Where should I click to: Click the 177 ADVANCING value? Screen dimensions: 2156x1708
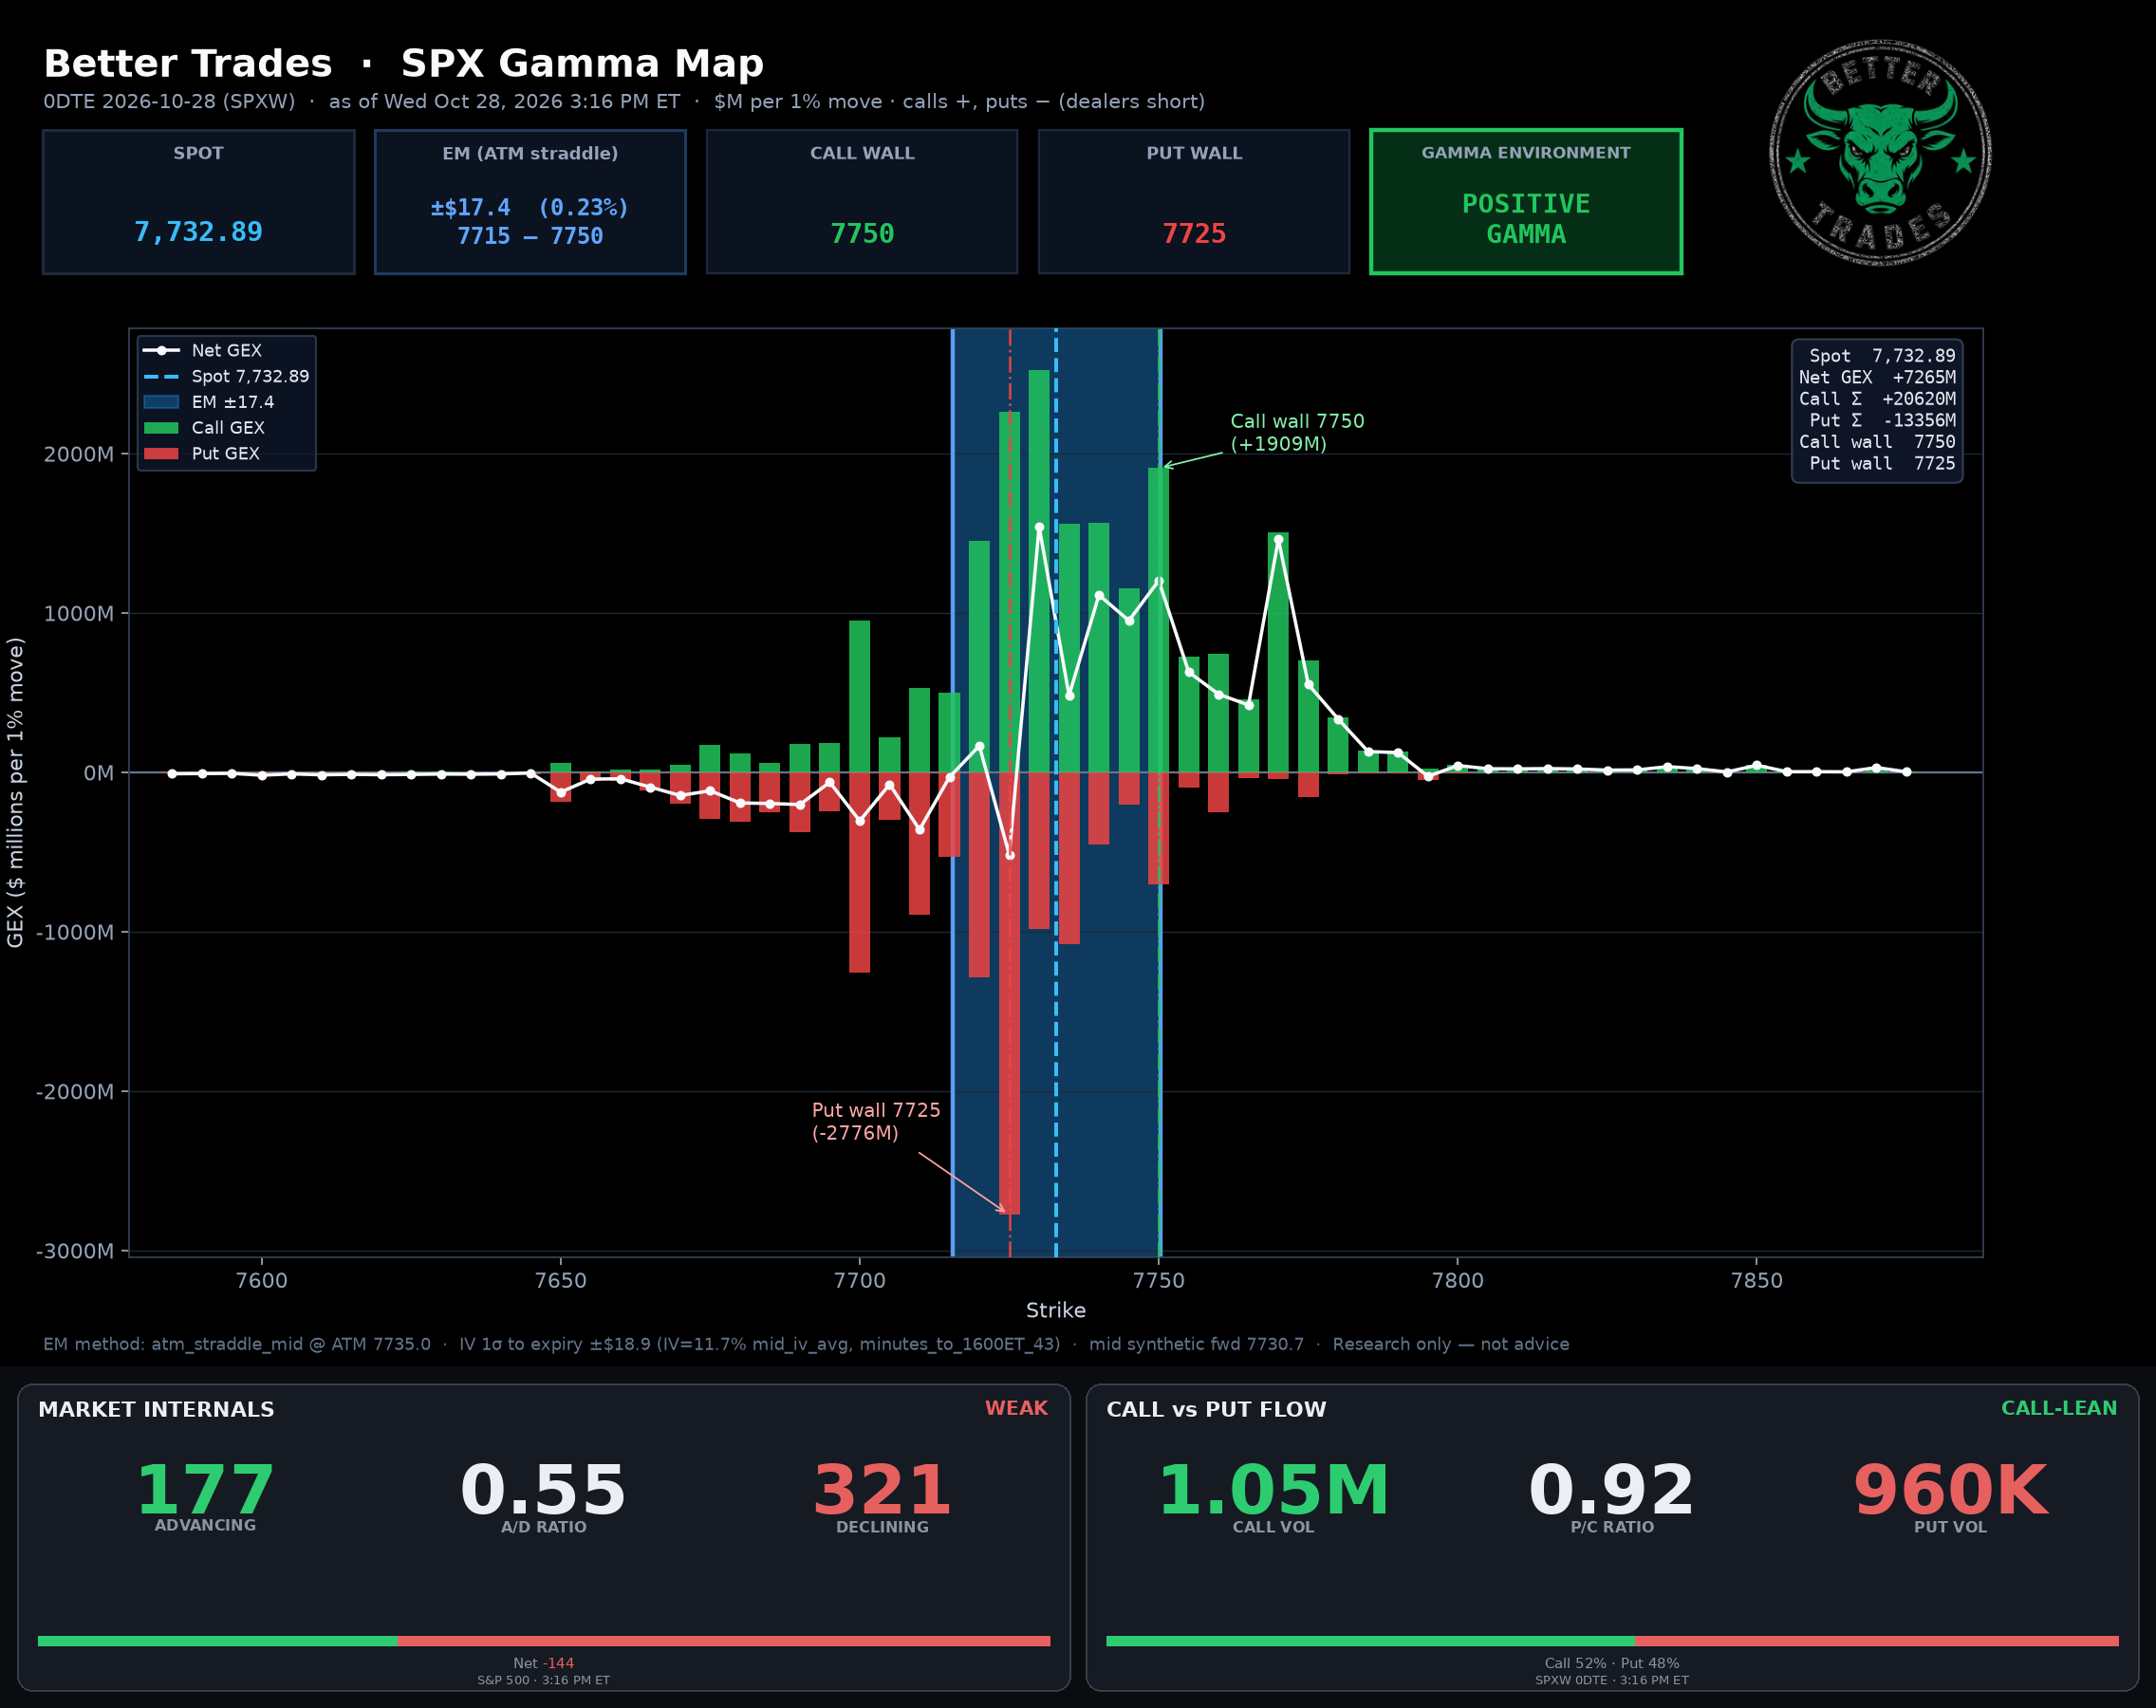click(205, 1491)
